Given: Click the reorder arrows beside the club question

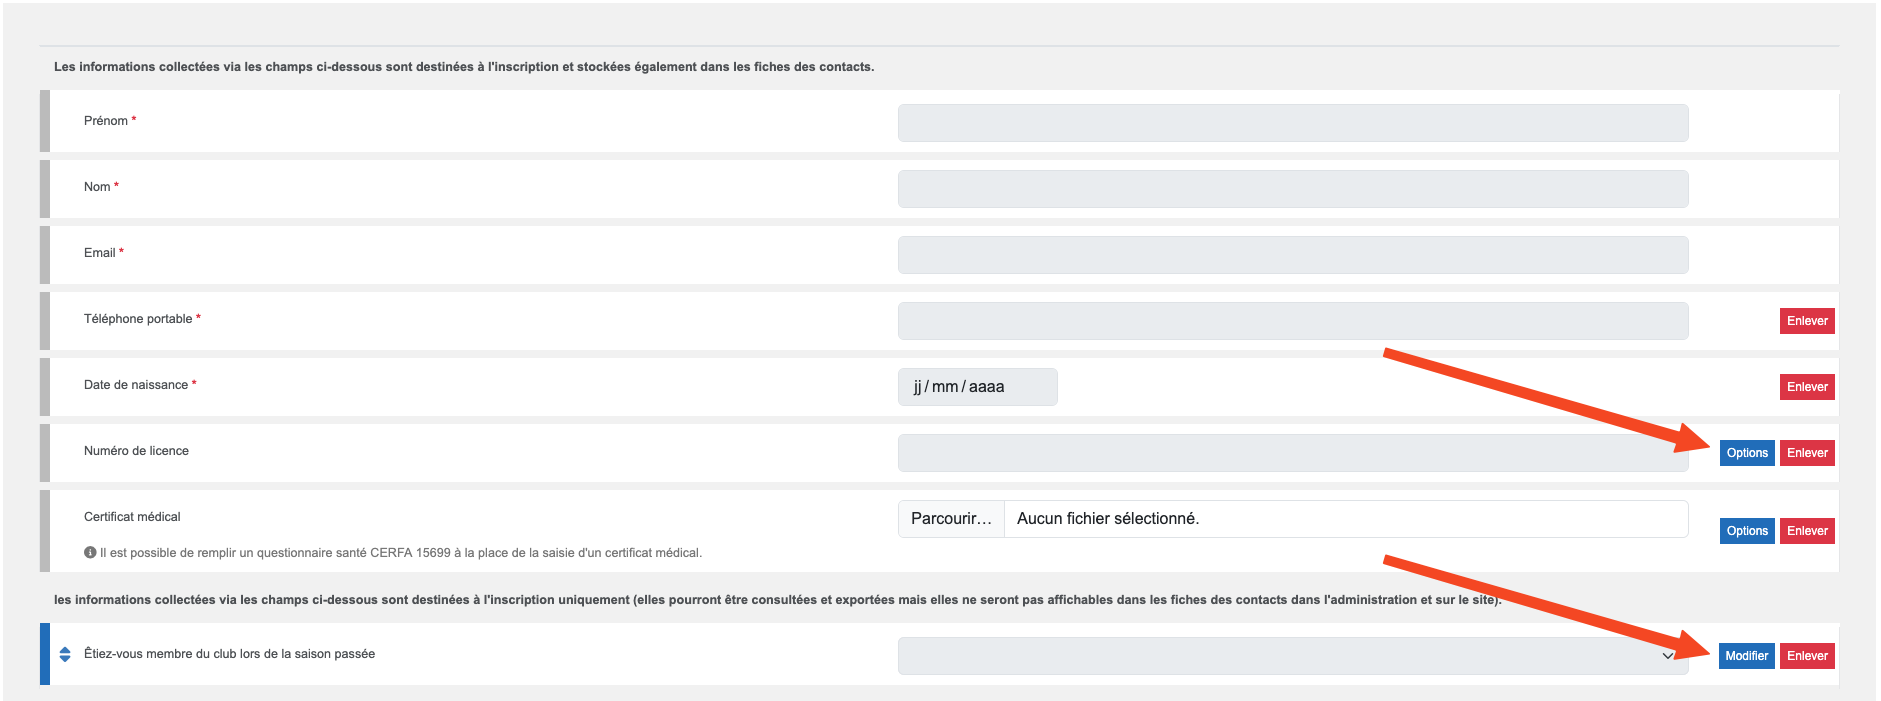Looking at the screenshot, I should [x=65, y=654].
